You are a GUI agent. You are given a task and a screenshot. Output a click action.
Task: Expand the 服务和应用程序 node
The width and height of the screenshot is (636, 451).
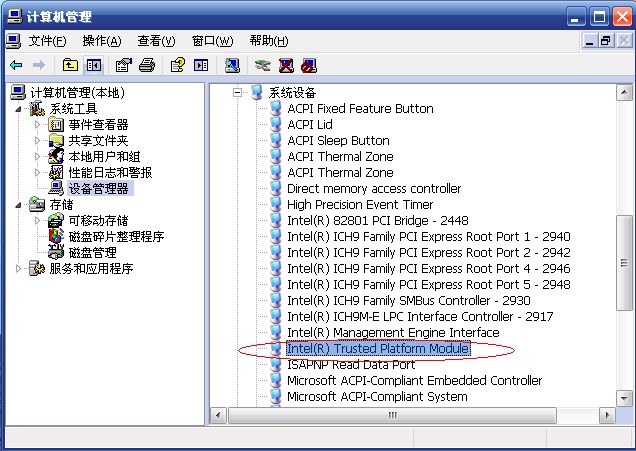(18, 268)
